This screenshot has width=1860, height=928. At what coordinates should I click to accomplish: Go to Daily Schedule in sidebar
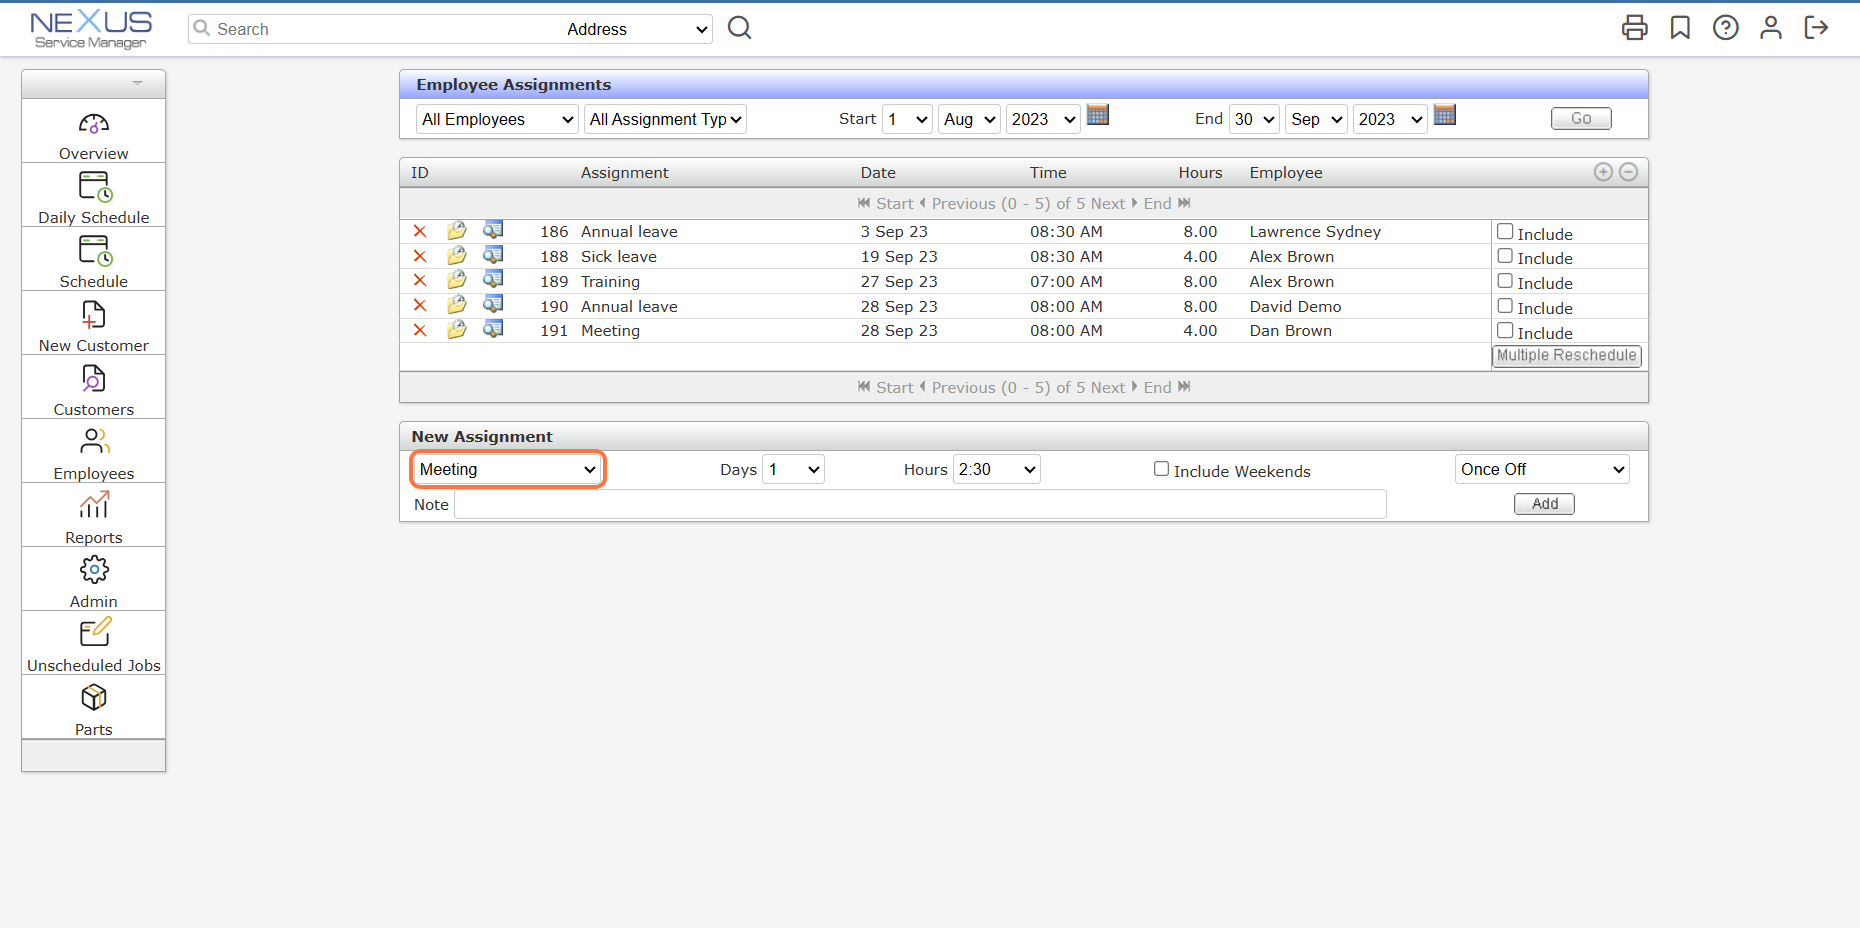click(x=94, y=196)
